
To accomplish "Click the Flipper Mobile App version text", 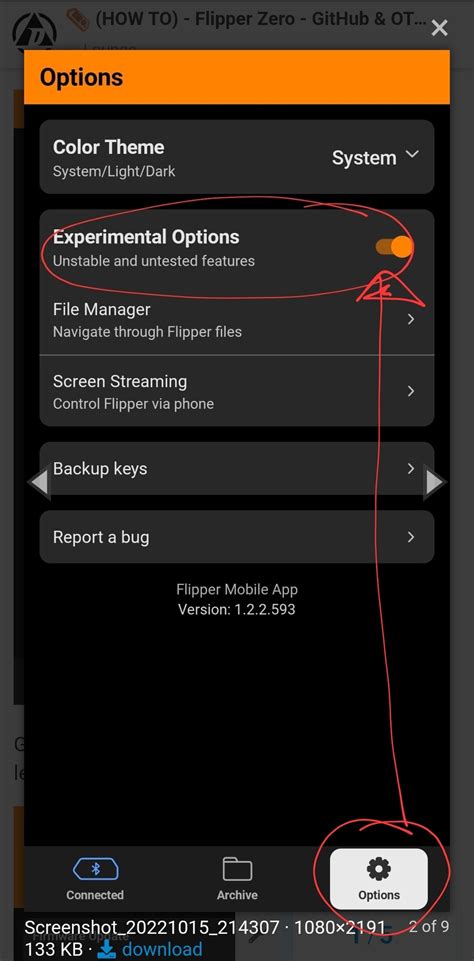I will (237, 600).
